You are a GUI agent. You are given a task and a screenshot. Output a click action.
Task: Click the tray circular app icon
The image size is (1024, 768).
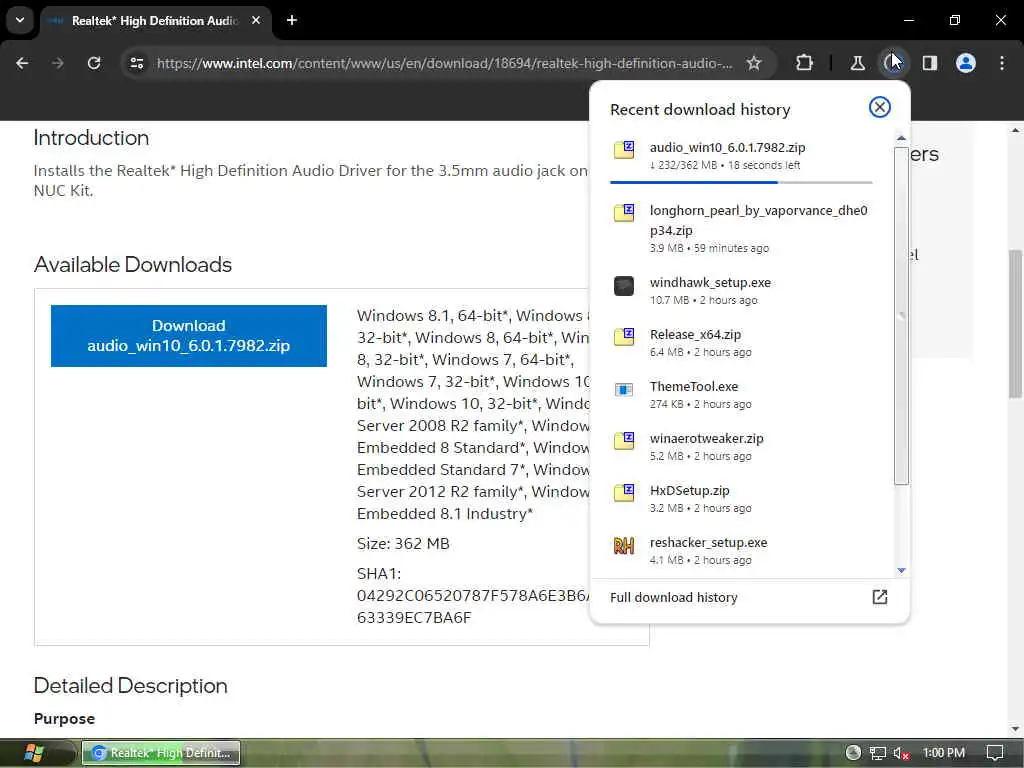point(853,753)
